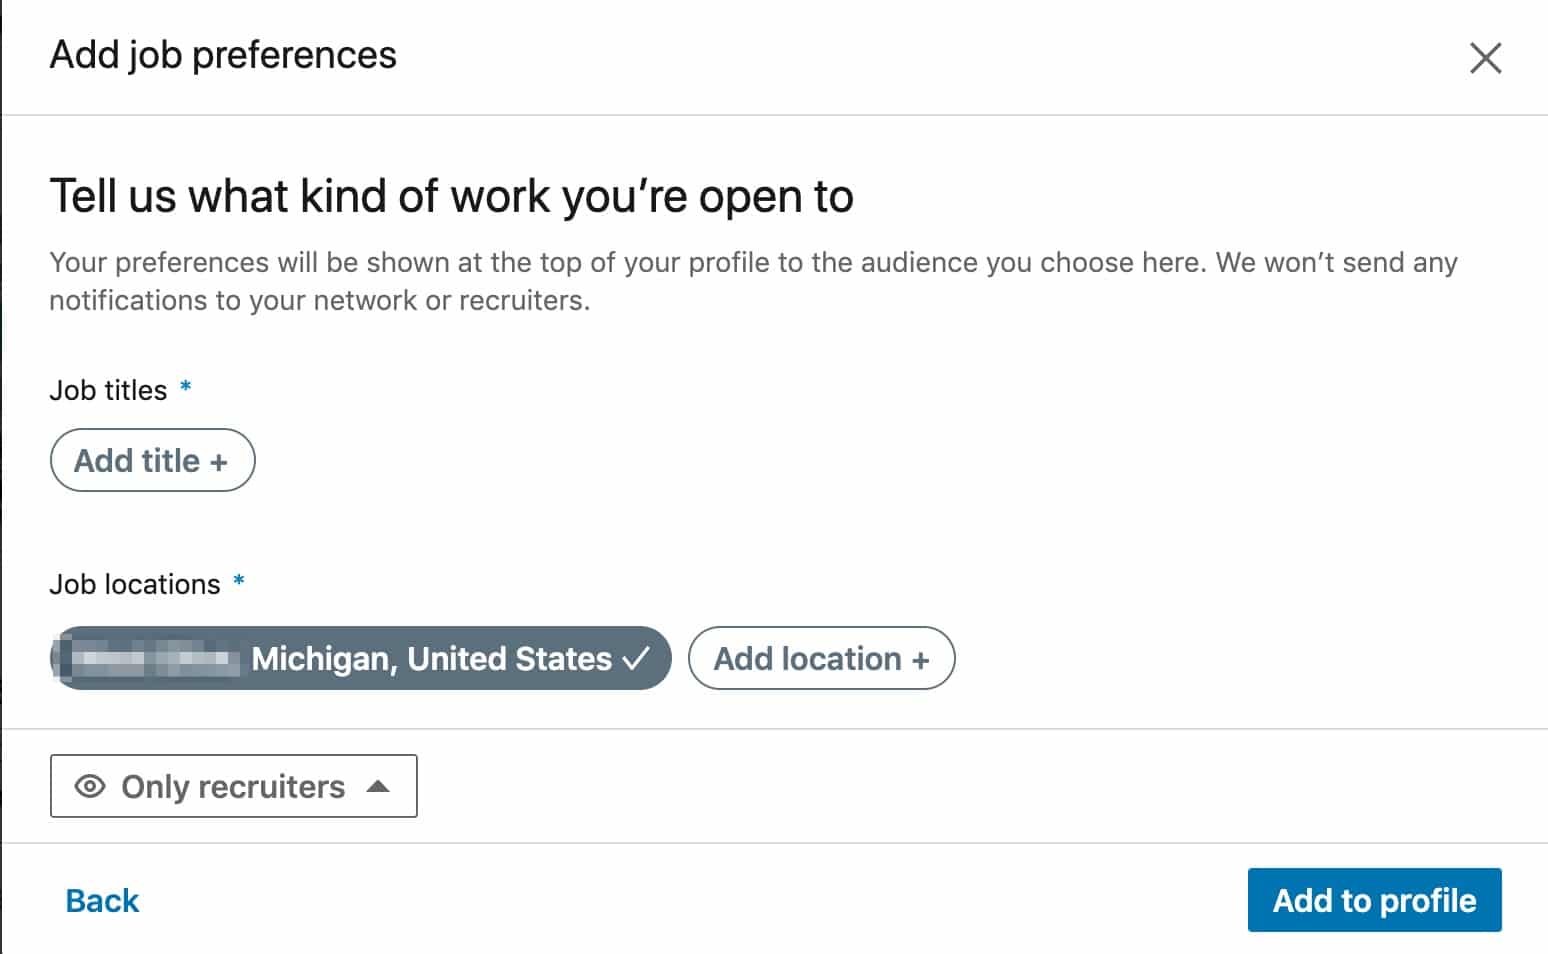Screen dimensions: 1548x954
Task: Click the plus icon inside Add title
Action: pyautogui.click(x=218, y=463)
